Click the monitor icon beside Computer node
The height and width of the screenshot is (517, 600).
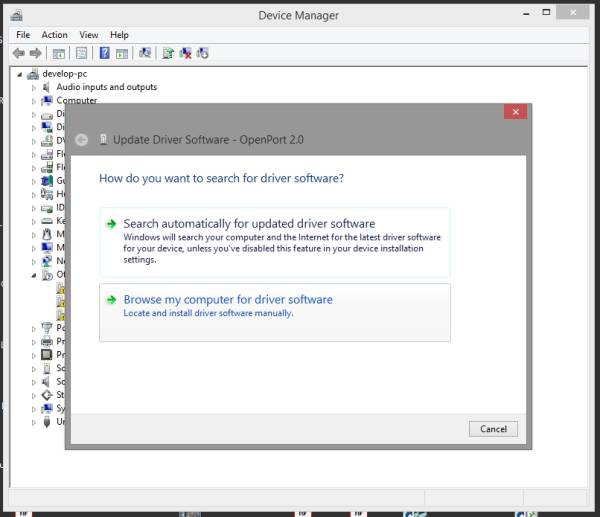(x=47, y=101)
